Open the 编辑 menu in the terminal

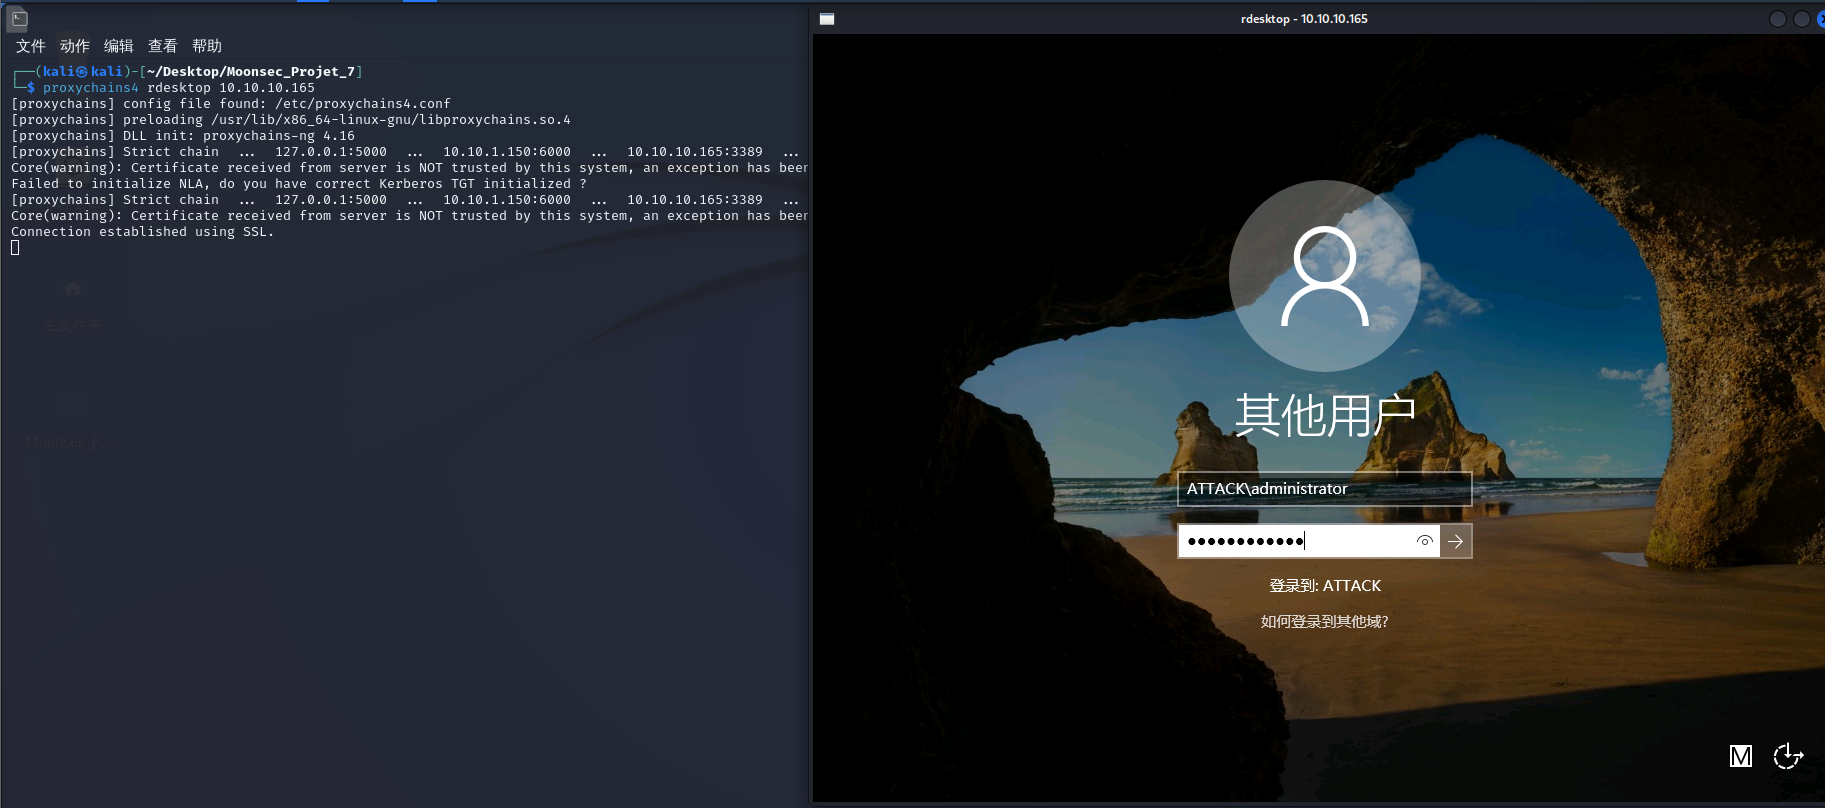tap(119, 46)
